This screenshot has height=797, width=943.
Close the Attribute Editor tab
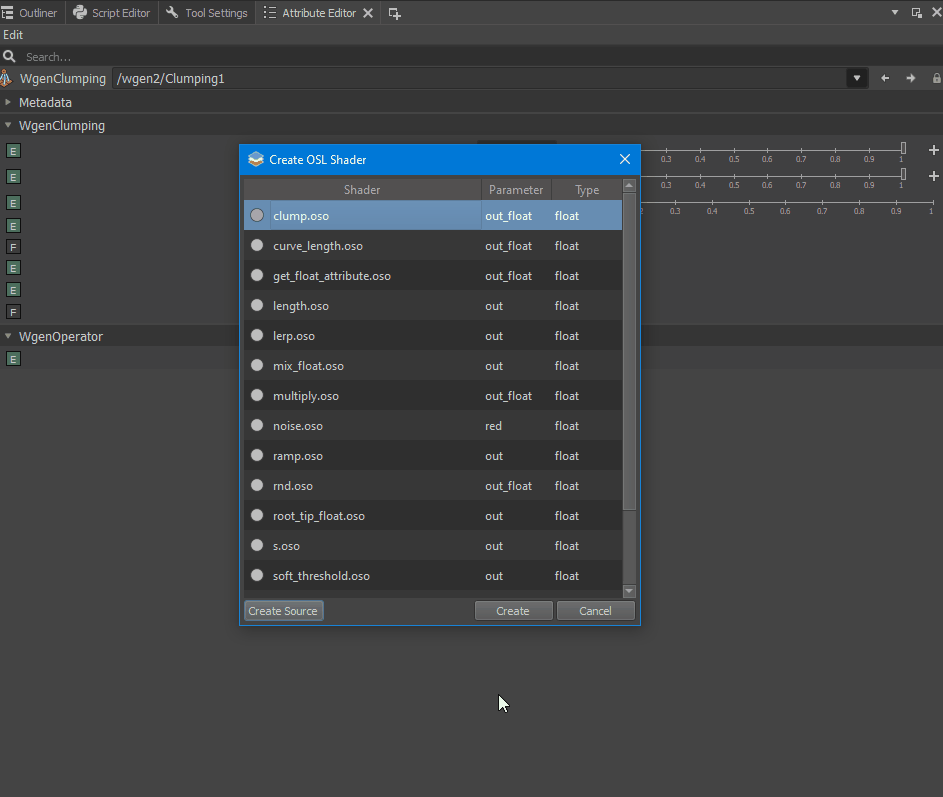(368, 13)
